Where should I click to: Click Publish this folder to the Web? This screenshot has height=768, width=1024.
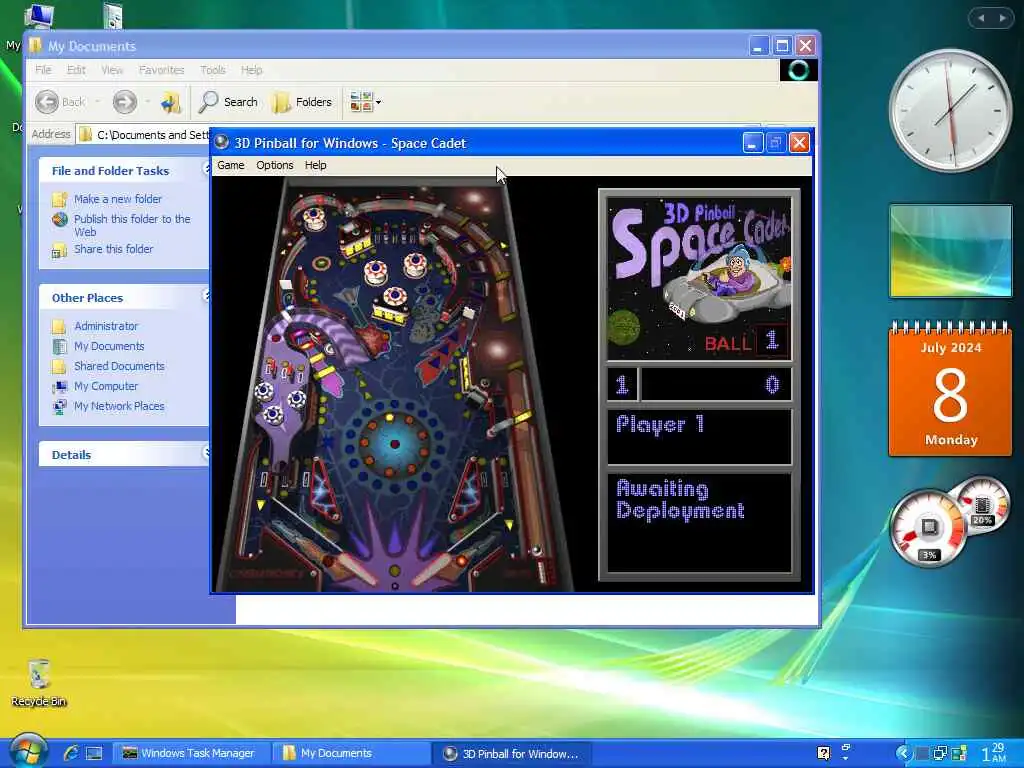point(132,225)
